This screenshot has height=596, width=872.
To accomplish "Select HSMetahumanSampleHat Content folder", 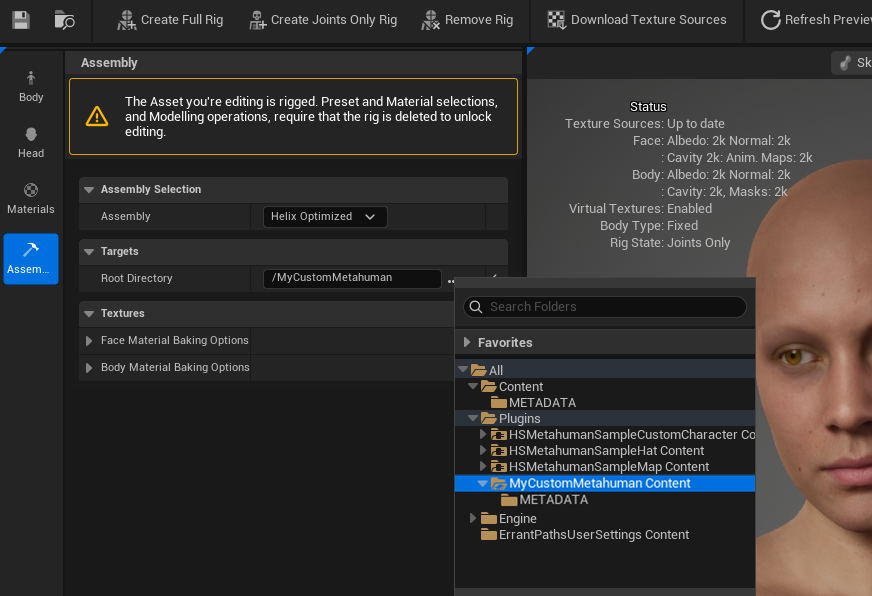I will click(598, 451).
